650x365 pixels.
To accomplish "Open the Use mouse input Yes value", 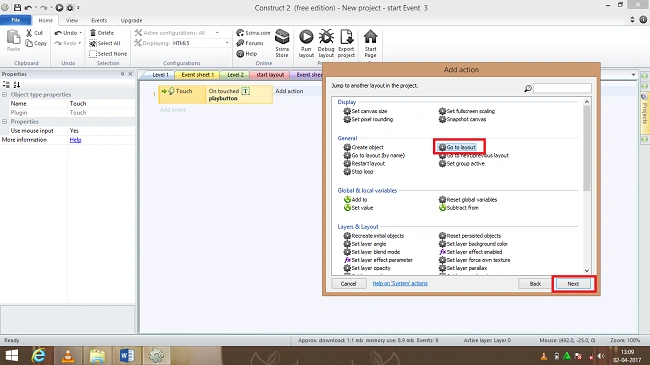I will pyautogui.click(x=102, y=131).
